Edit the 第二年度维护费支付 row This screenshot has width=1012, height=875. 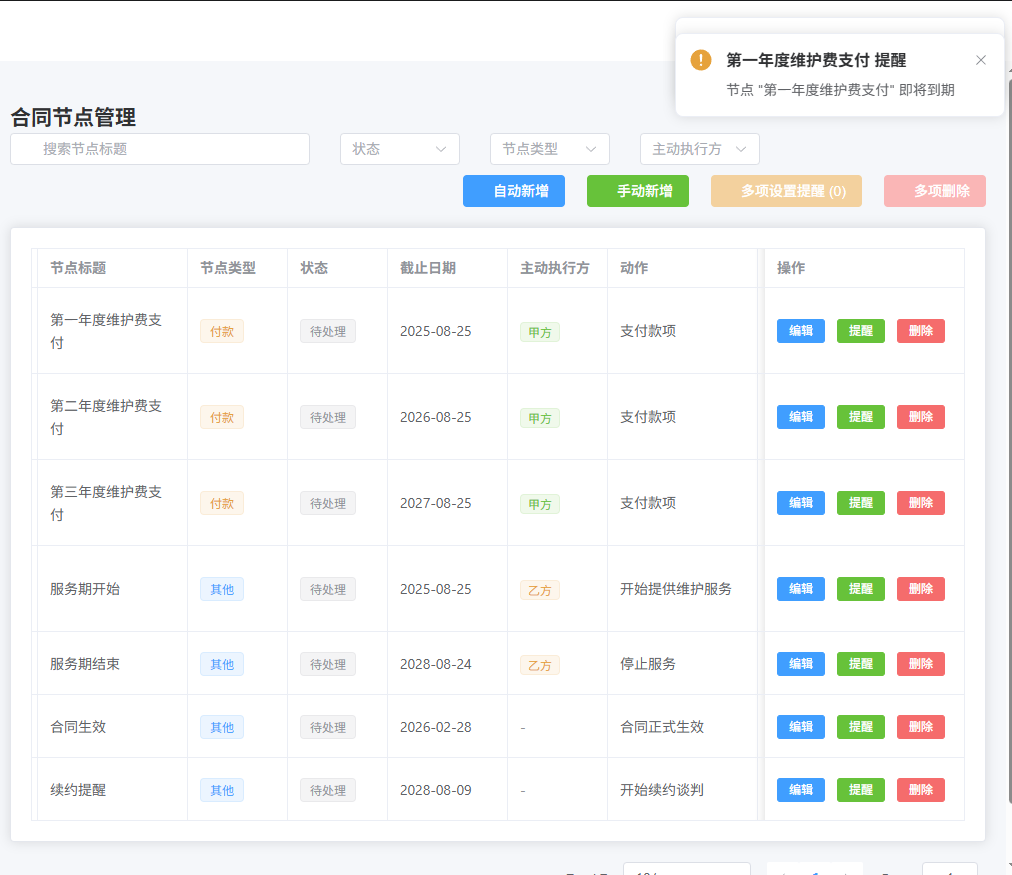(800, 417)
